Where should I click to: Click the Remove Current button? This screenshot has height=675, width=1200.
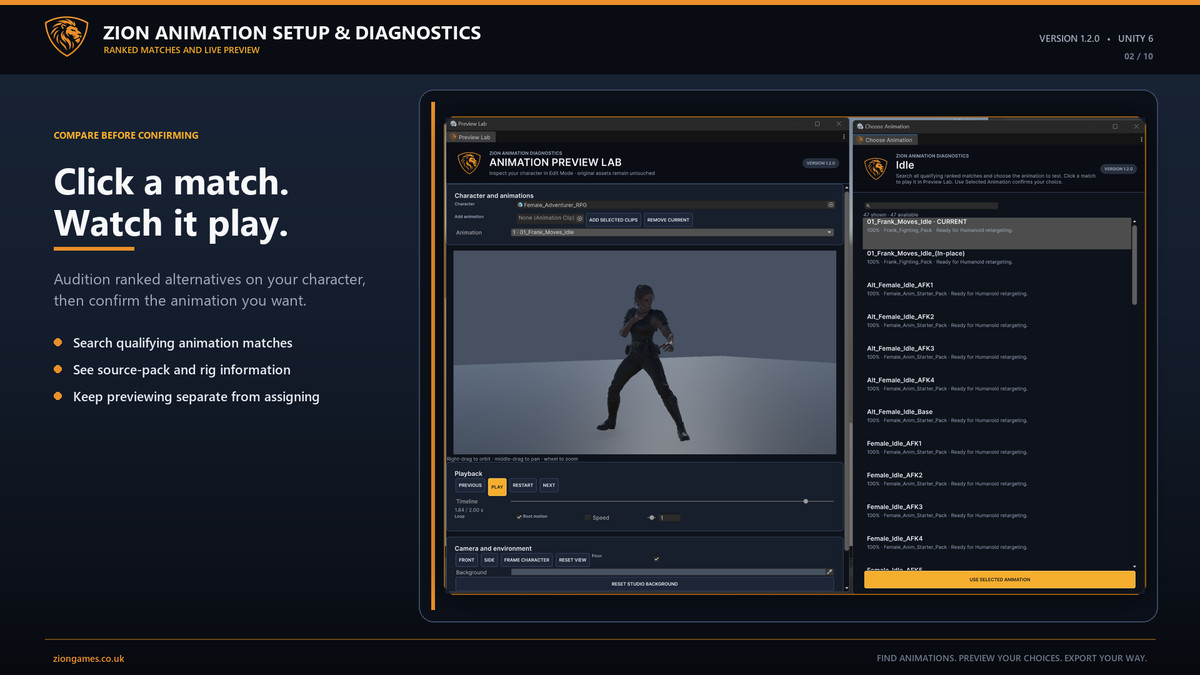click(668, 219)
